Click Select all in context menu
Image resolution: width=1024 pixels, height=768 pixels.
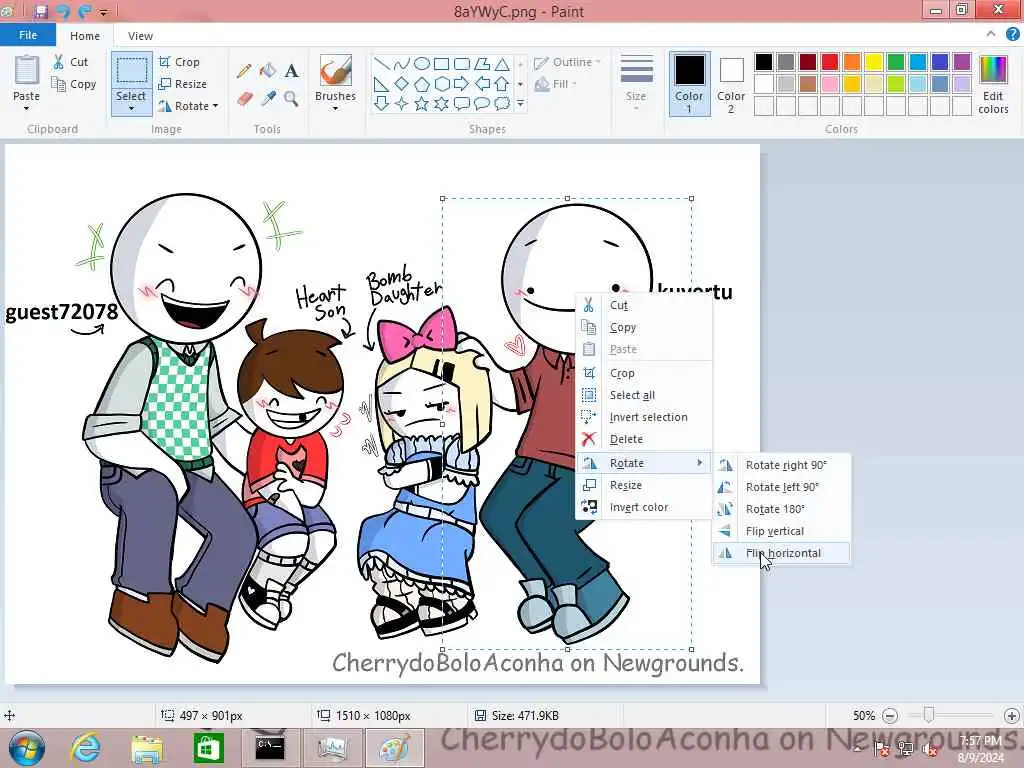(x=644, y=395)
